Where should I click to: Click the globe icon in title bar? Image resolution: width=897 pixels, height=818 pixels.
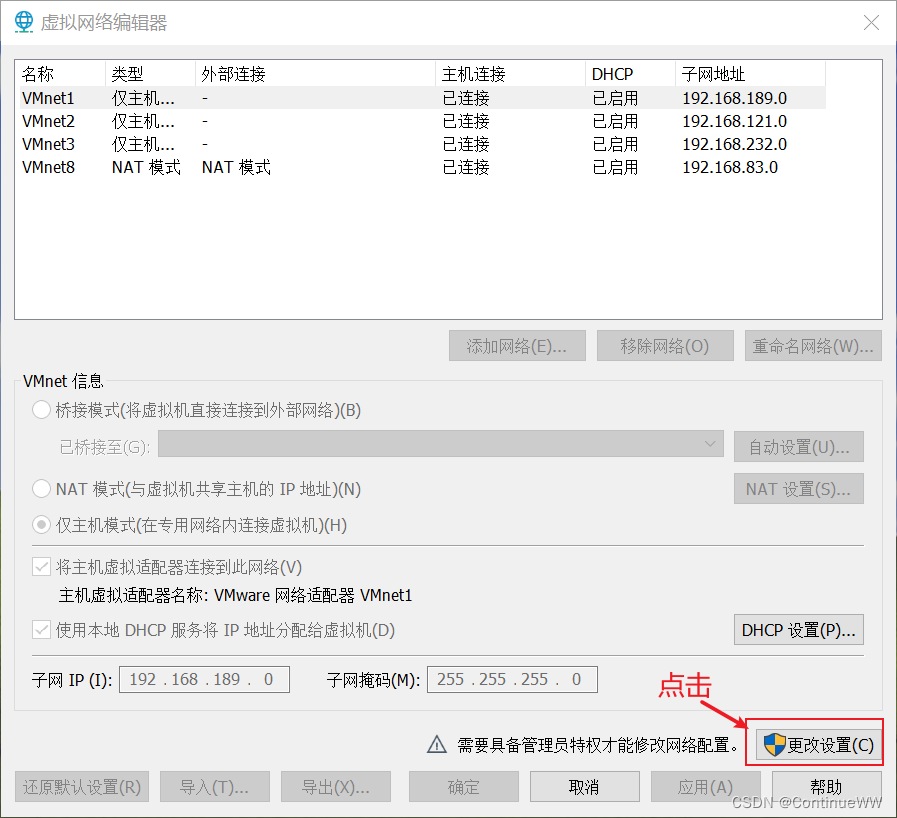click(24, 21)
